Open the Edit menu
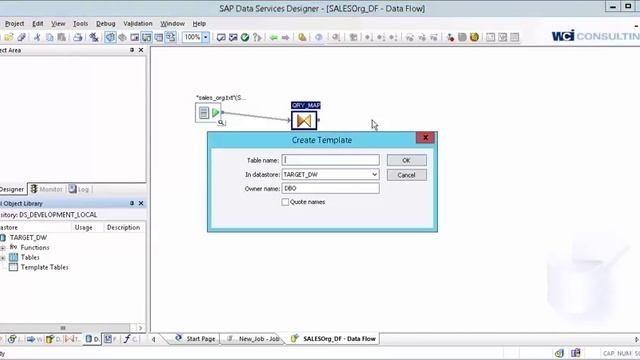640x360 pixels. (x=38, y=24)
